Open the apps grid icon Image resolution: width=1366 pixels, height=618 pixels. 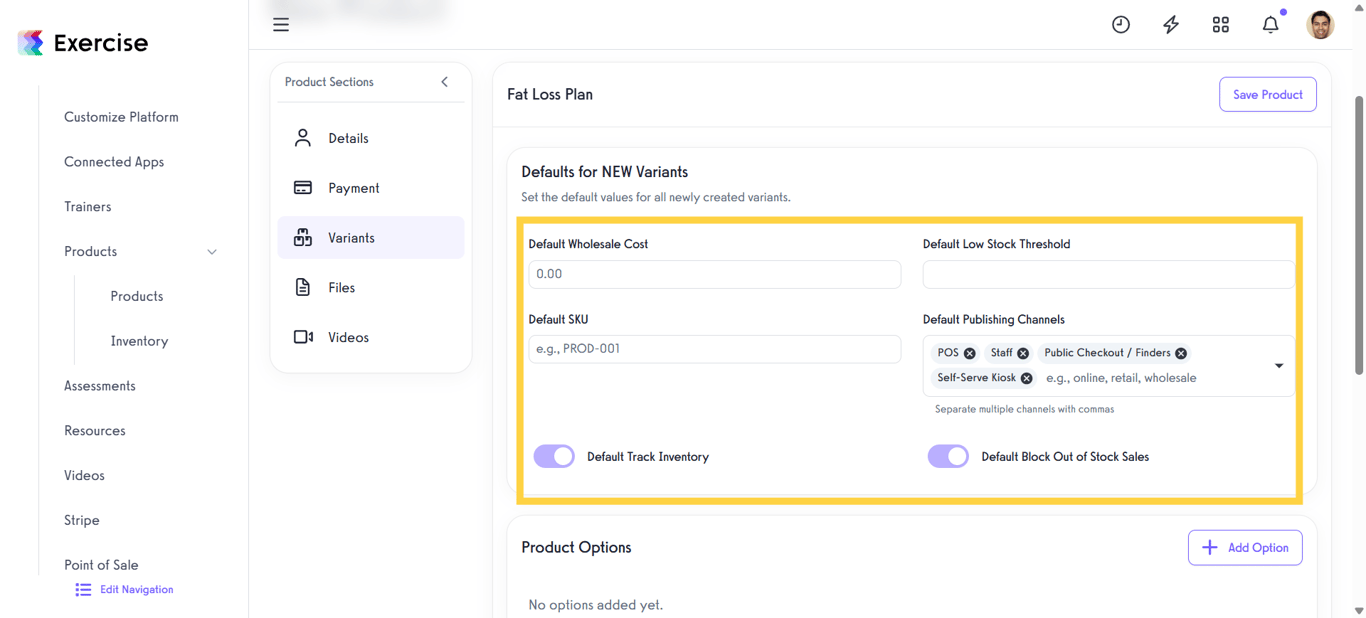click(x=1221, y=25)
